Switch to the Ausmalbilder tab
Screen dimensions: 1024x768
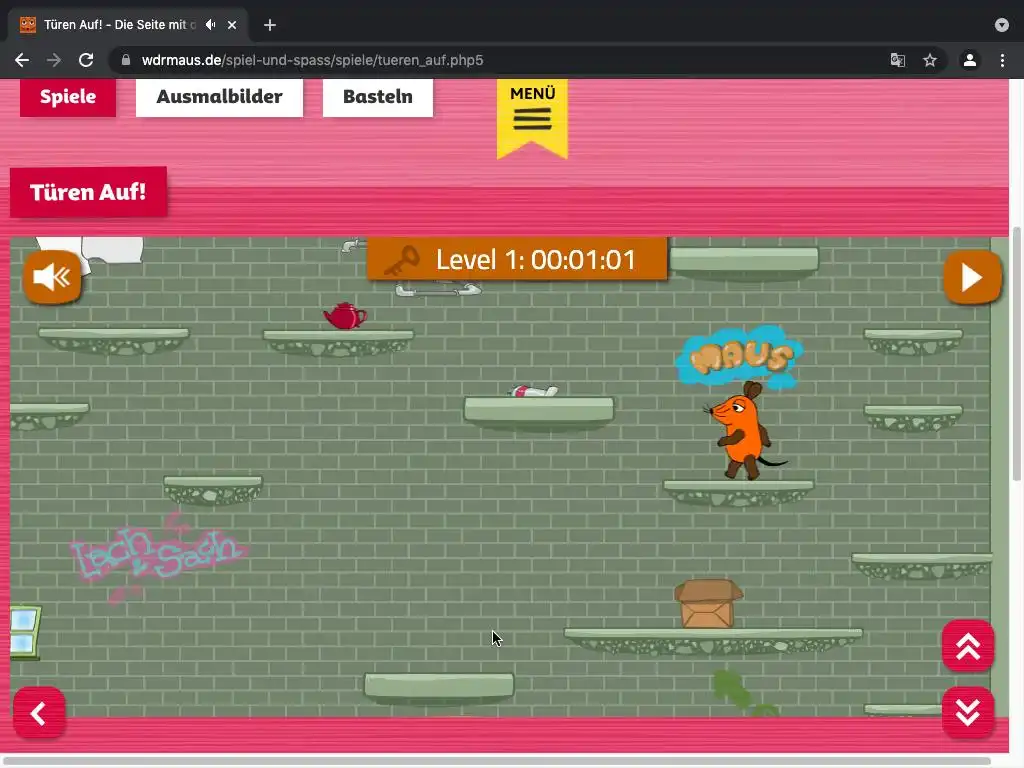pyautogui.click(x=219, y=97)
